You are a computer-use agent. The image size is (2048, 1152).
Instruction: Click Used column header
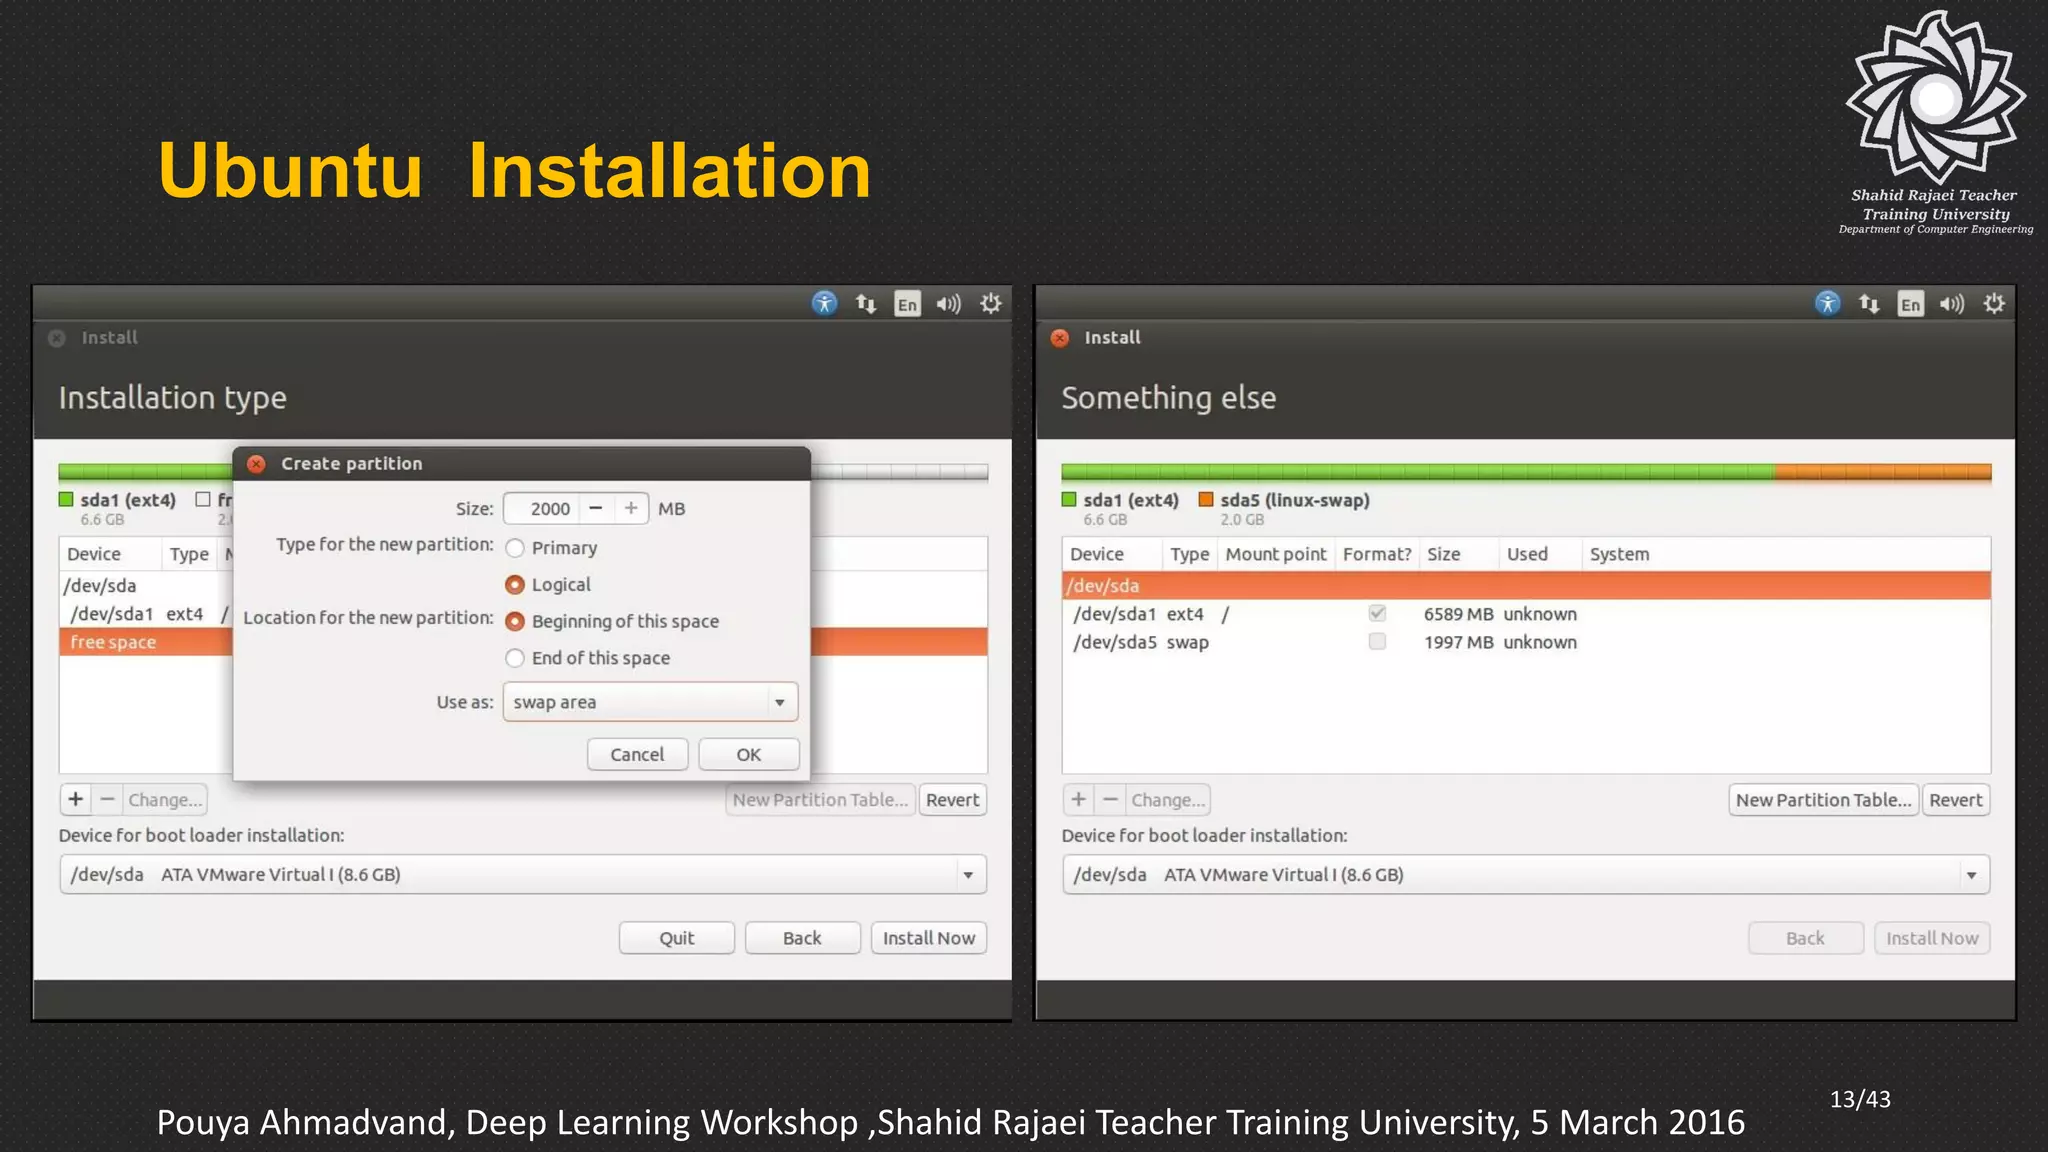(1539, 554)
